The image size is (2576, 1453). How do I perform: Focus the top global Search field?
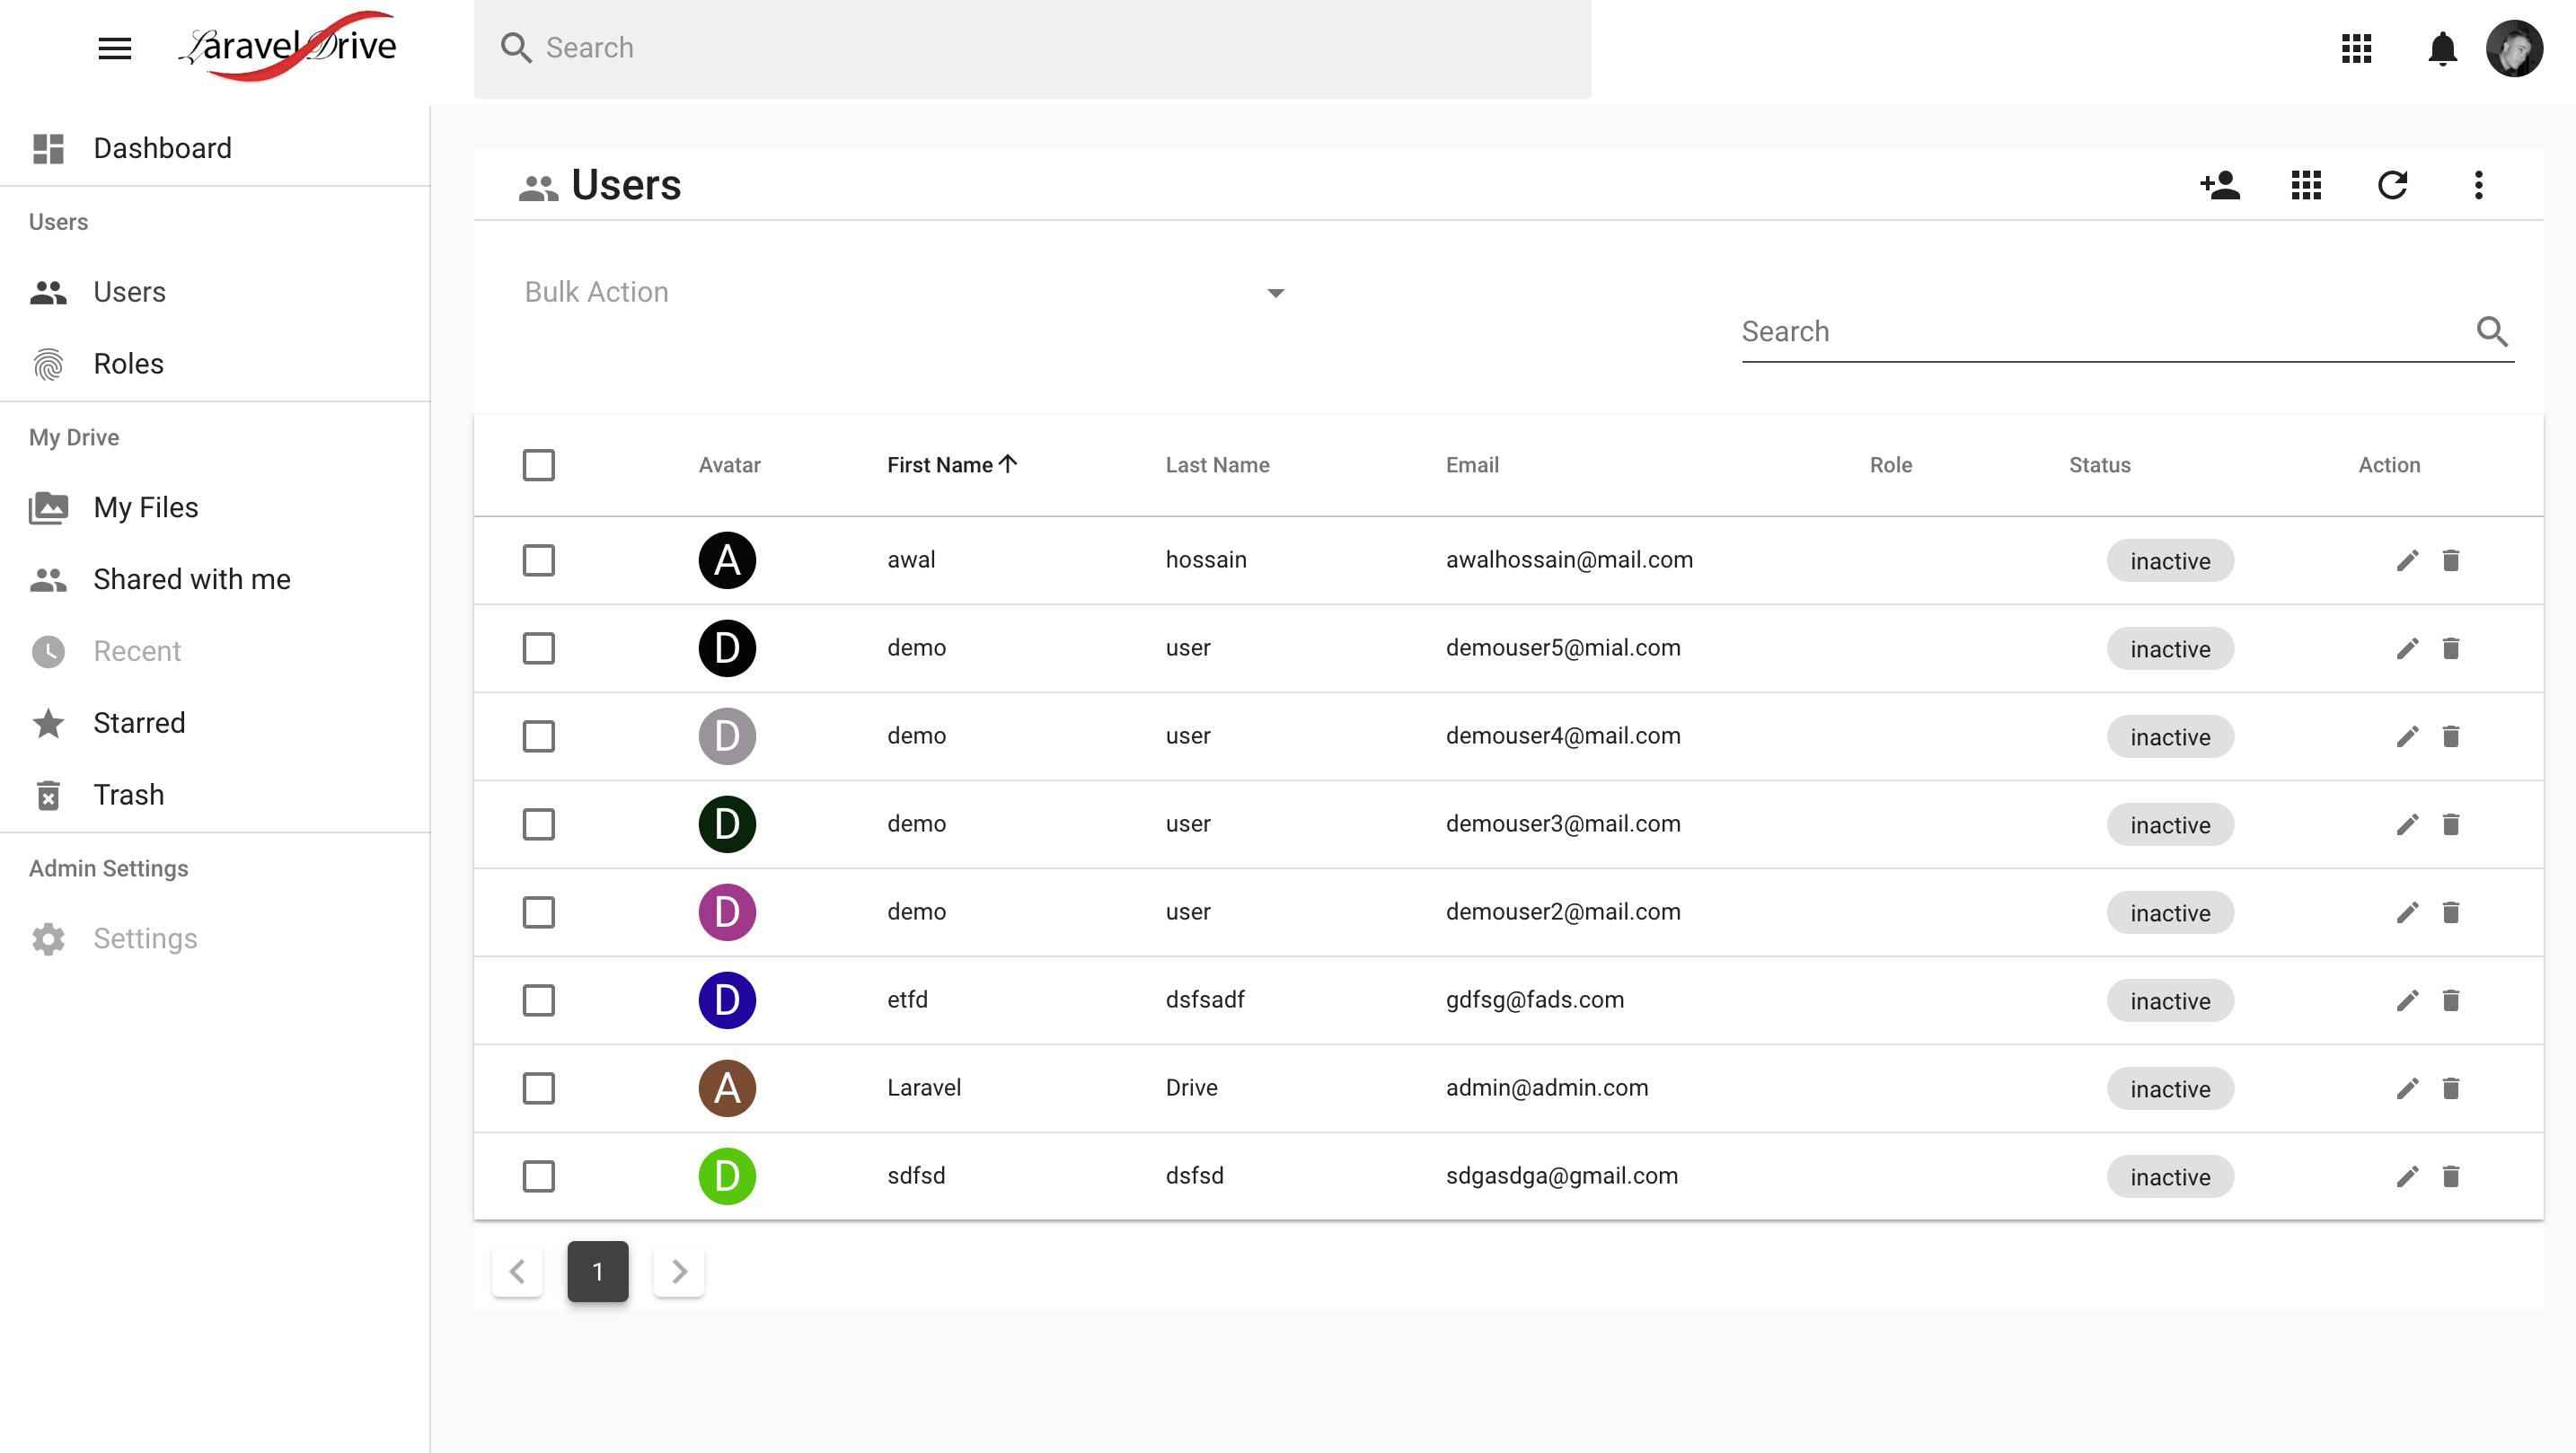click(1032, 48)
